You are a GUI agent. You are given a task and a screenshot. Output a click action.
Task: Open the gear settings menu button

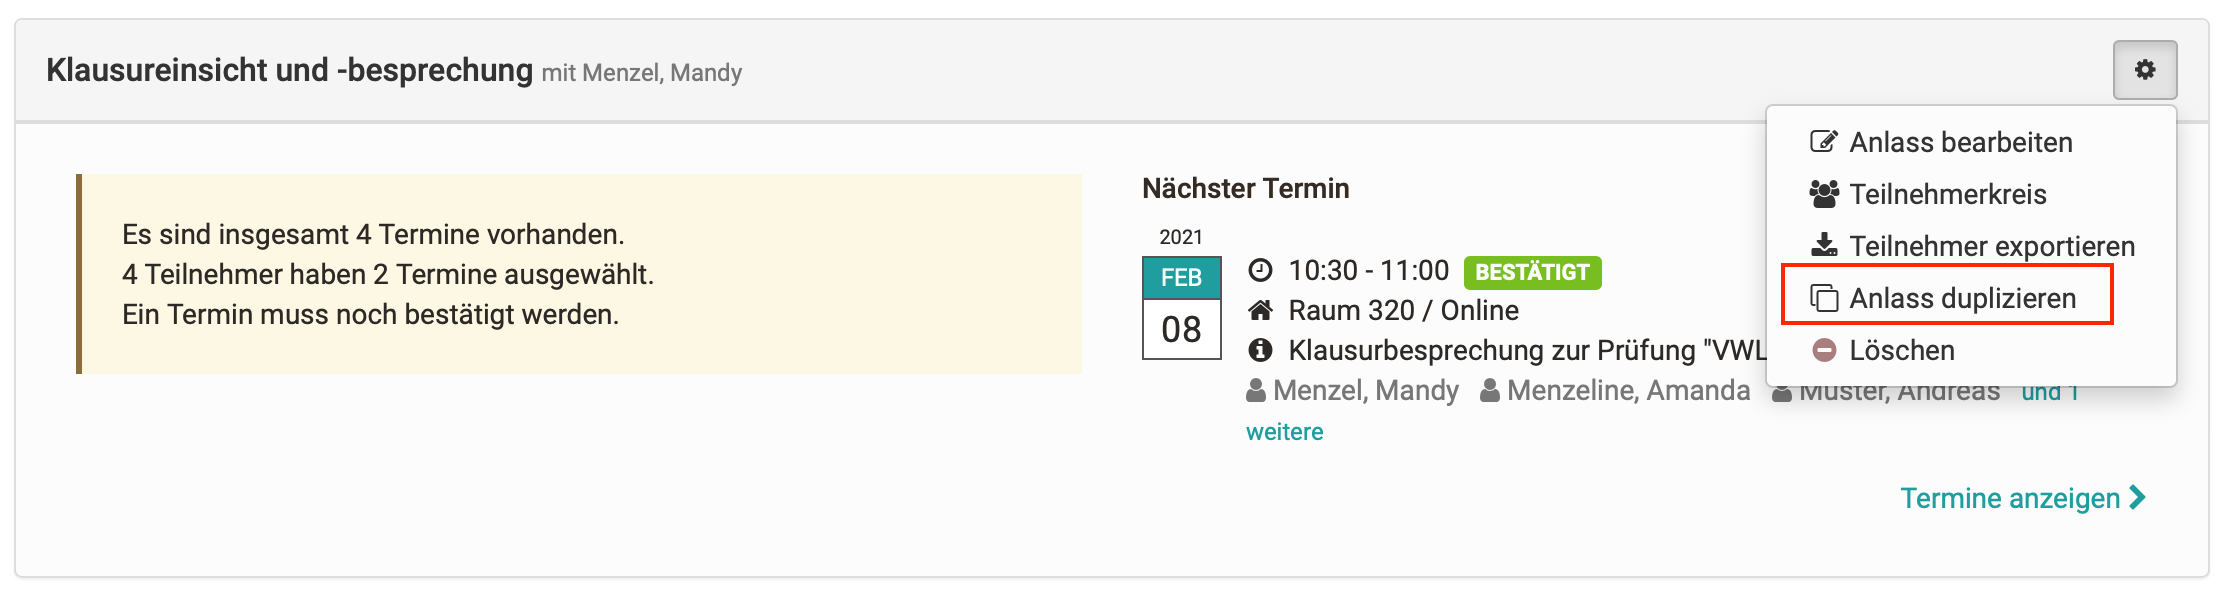2144,70
